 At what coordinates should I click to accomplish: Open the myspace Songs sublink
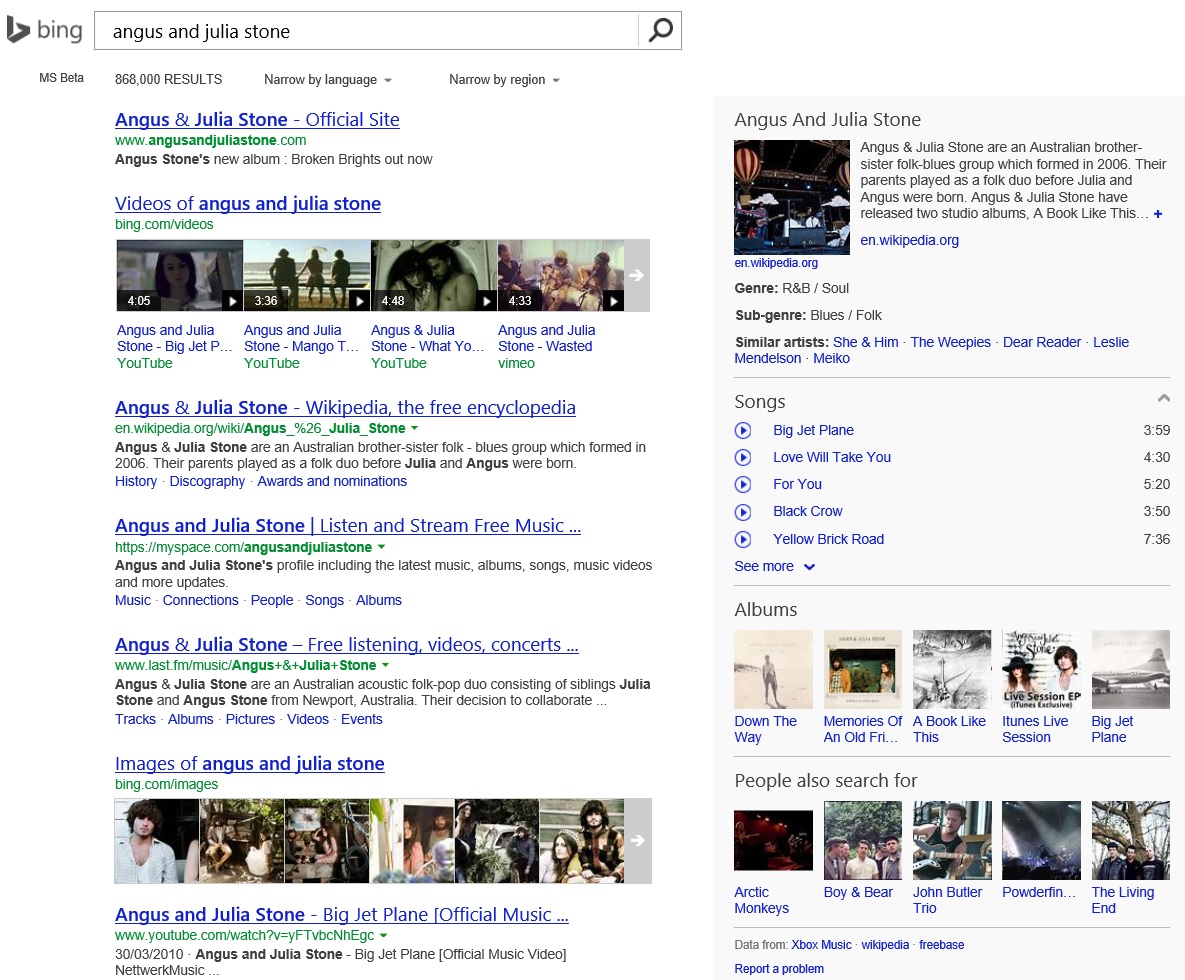pos(324,600)
